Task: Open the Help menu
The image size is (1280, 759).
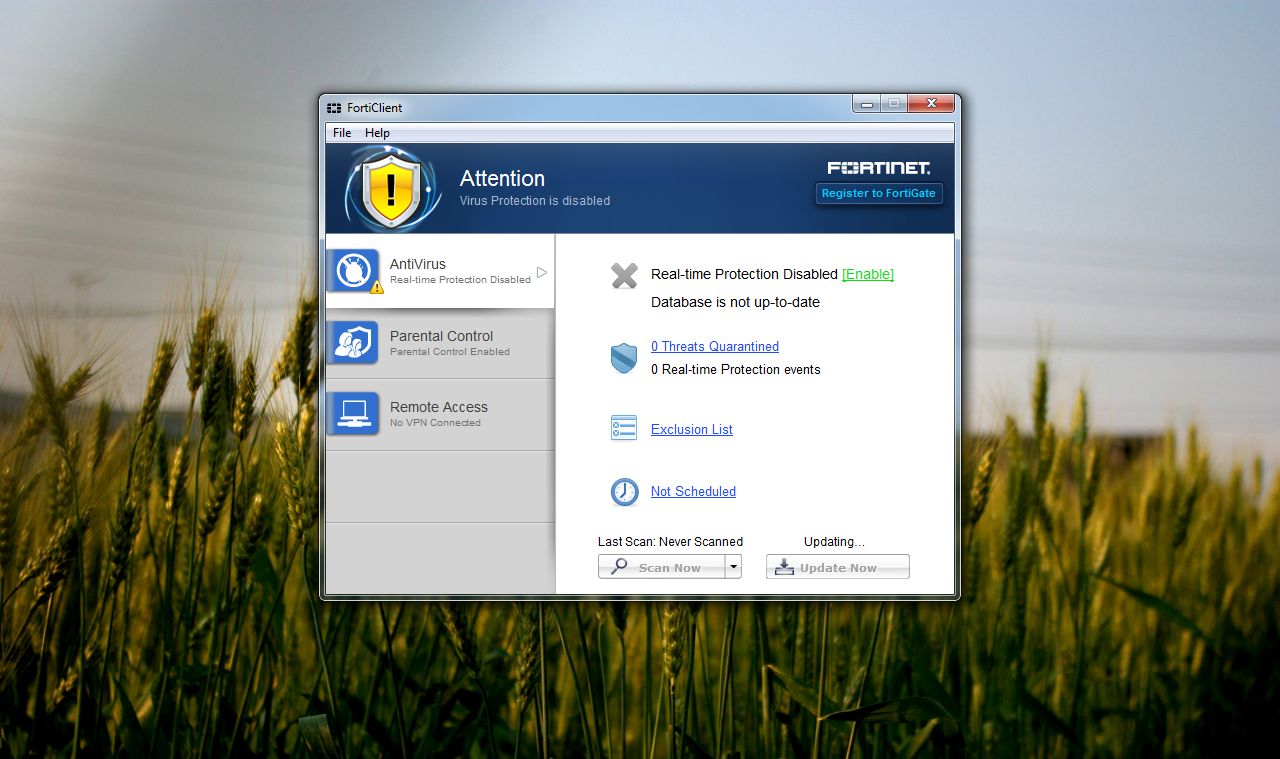Action: [377, 132]
